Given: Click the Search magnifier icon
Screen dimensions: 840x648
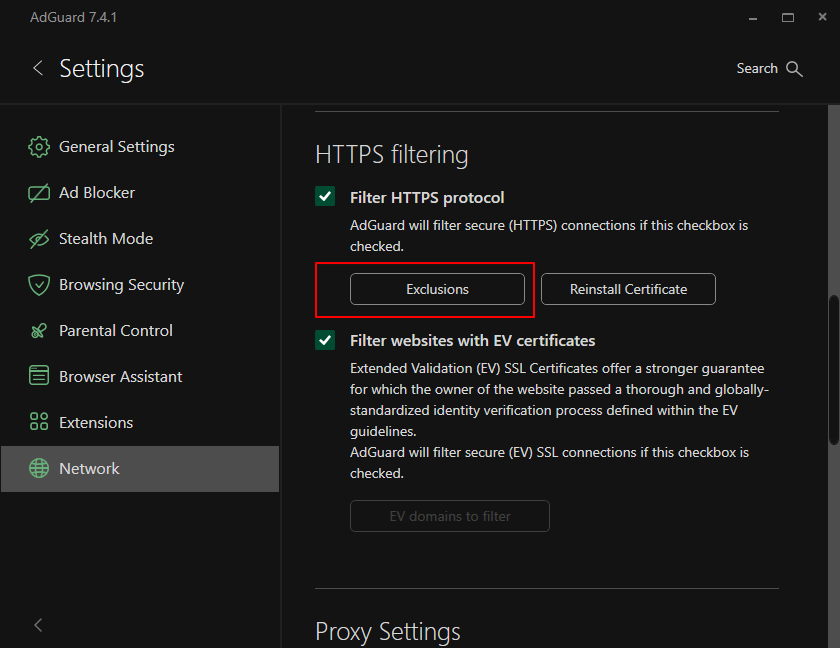Looking at the screenshot, I should (x=795, y=69).
